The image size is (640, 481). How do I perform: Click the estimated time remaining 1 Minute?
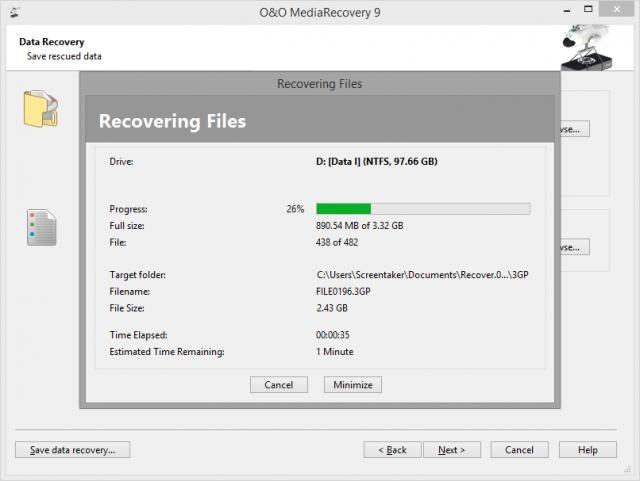point(335,352)
